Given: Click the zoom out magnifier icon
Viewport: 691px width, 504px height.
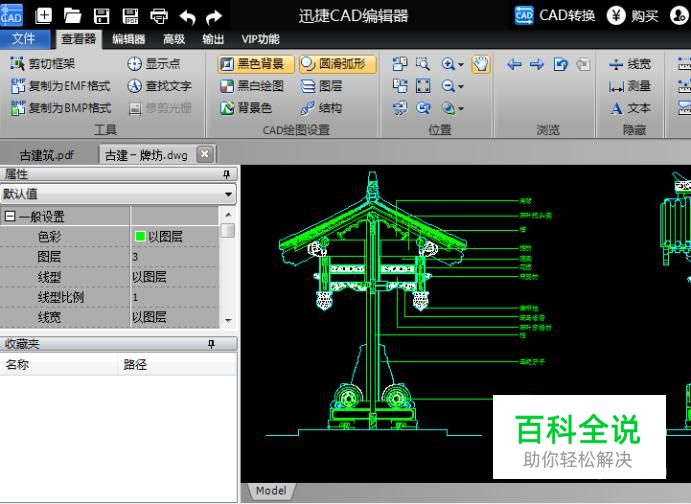Looking at the screenshot, I should [x=449, y=86].
